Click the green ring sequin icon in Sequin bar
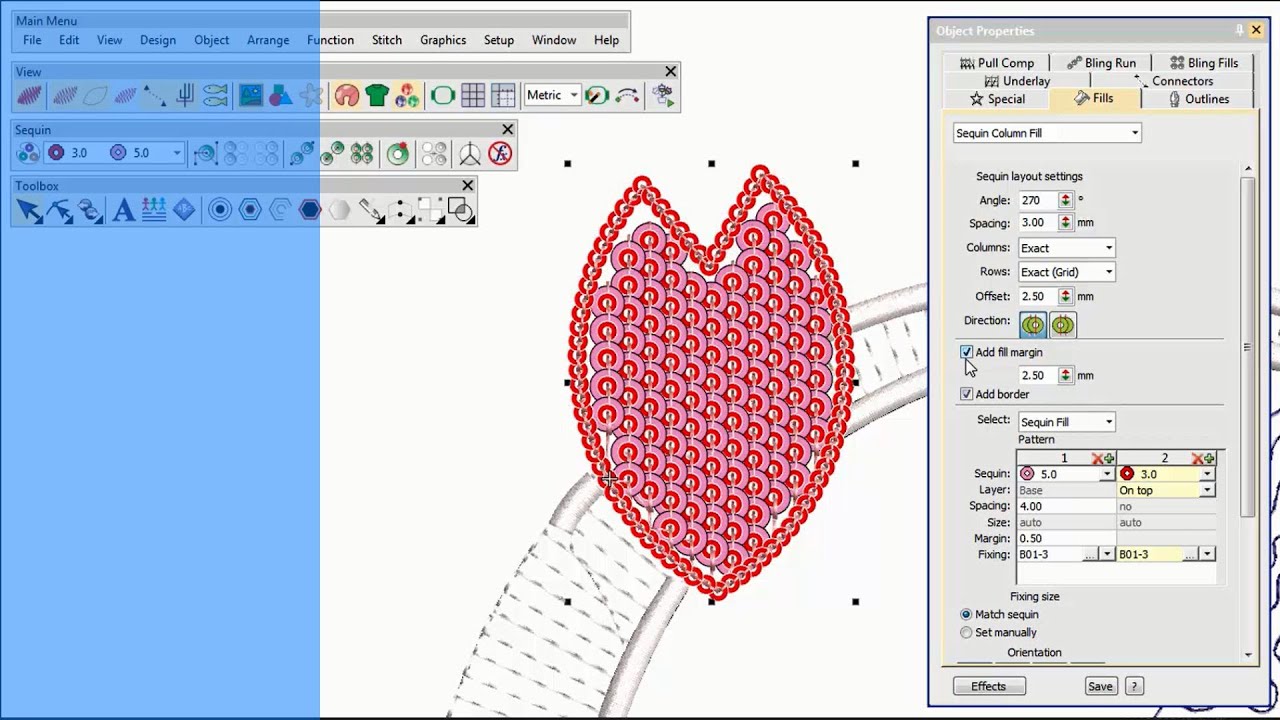1280x720 pixels. (398, 153)
